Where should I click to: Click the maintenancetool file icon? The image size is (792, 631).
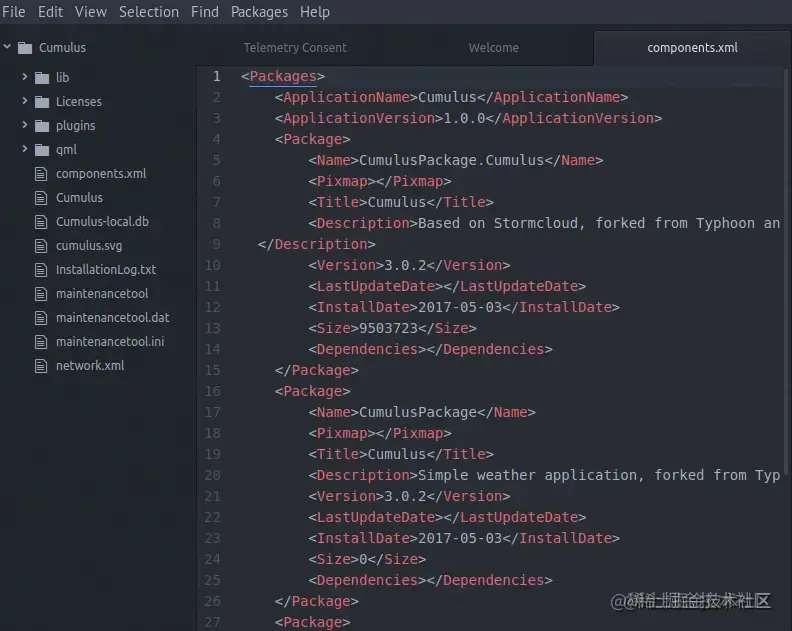[41, 294]
